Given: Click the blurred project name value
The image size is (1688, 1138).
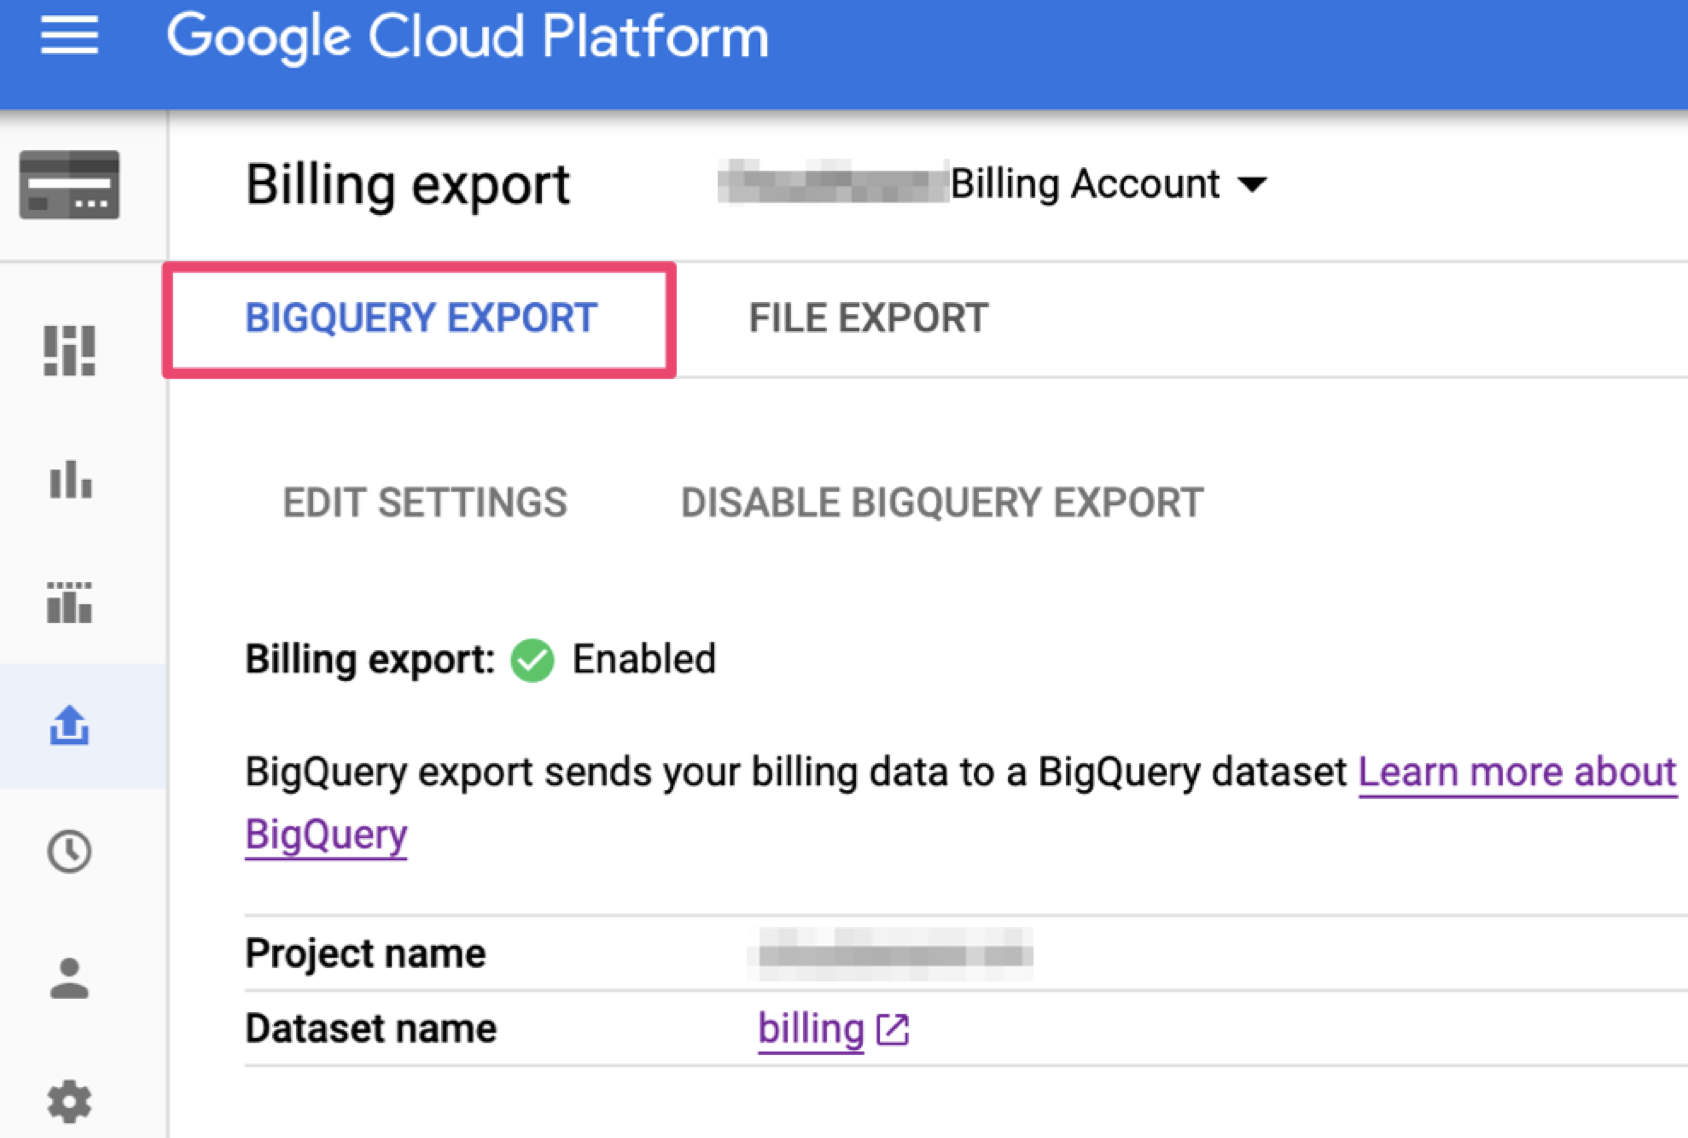Looking at the screenshot, I should (x=890, y=953).
